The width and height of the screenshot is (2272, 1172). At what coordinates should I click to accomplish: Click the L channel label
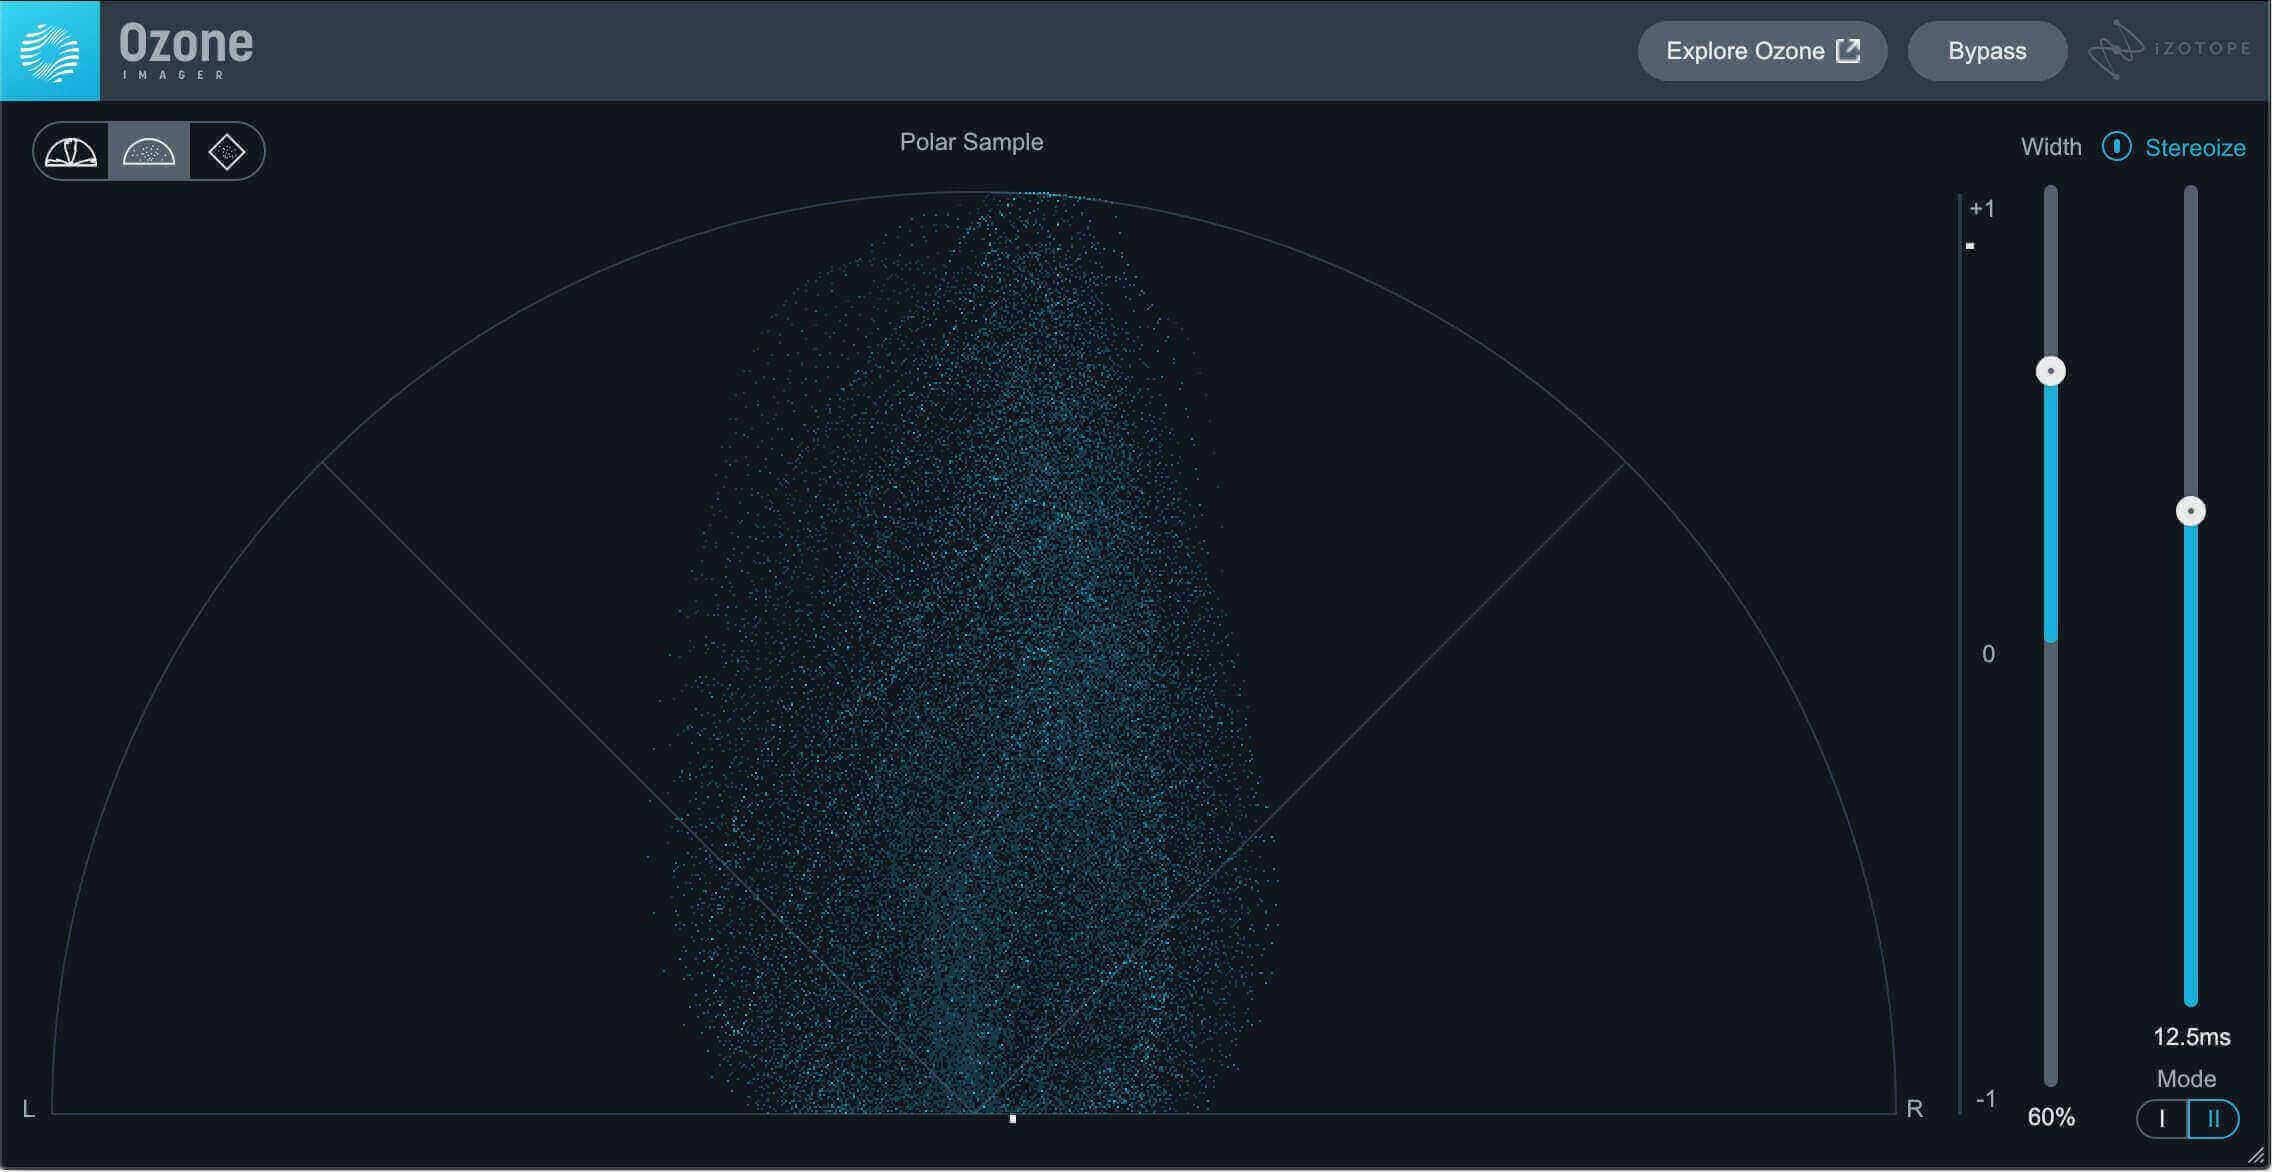pyautogui.click(x=29, y=1108)
